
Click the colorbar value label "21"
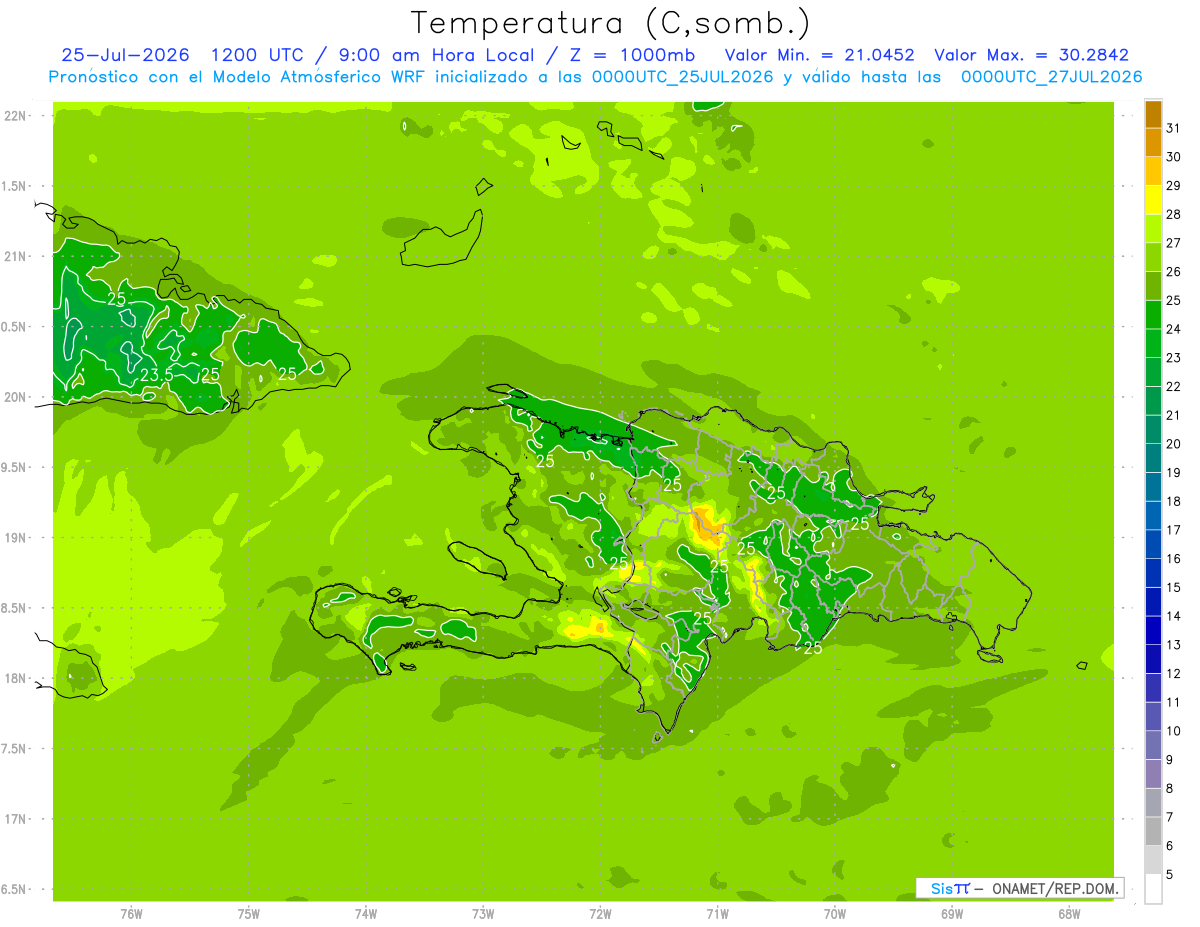click(x=1174, y=415)
